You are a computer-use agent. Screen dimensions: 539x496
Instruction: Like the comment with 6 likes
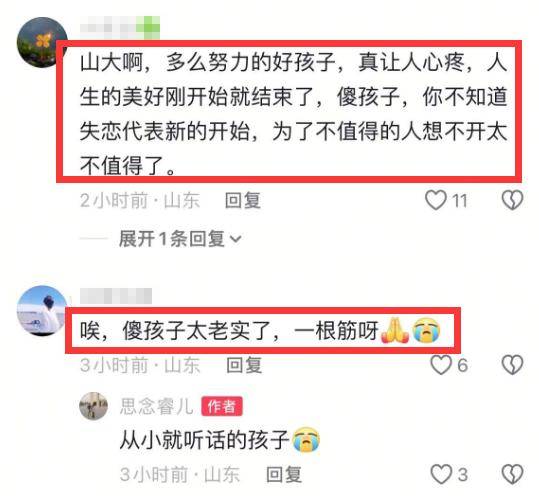441,364
